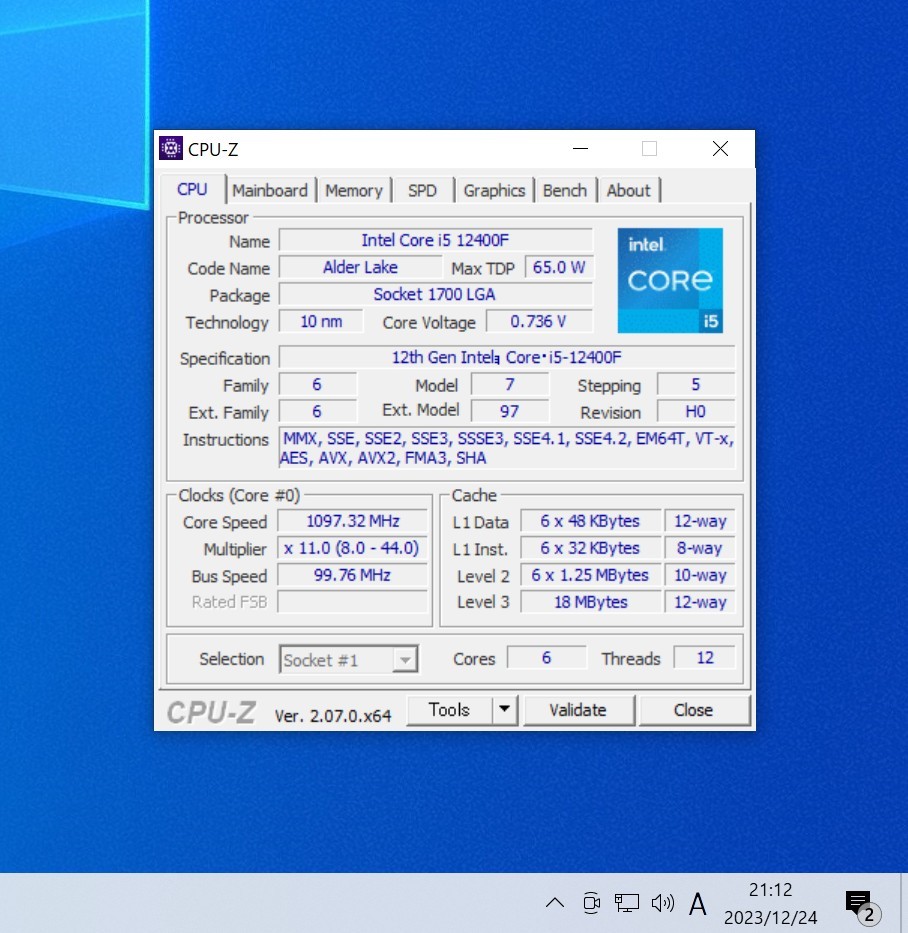
Task: Click the version text Ver. 2.07.0.x64
Action: tap(333, 716)
